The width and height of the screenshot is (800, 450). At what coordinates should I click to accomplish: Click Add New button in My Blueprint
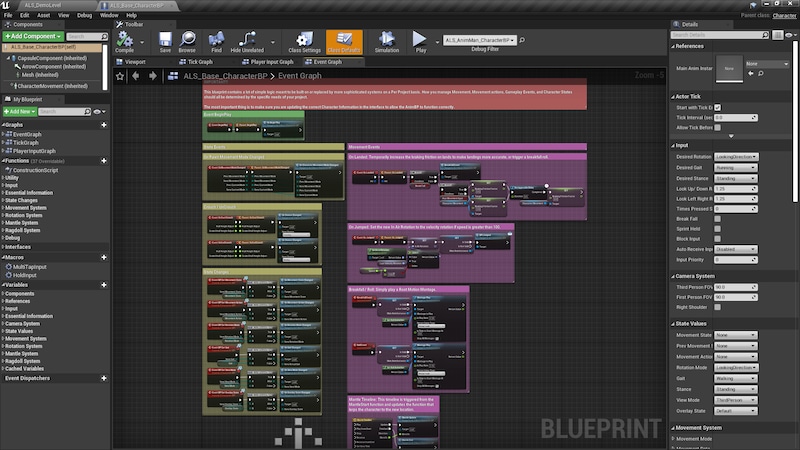click(x=19, y=112)
